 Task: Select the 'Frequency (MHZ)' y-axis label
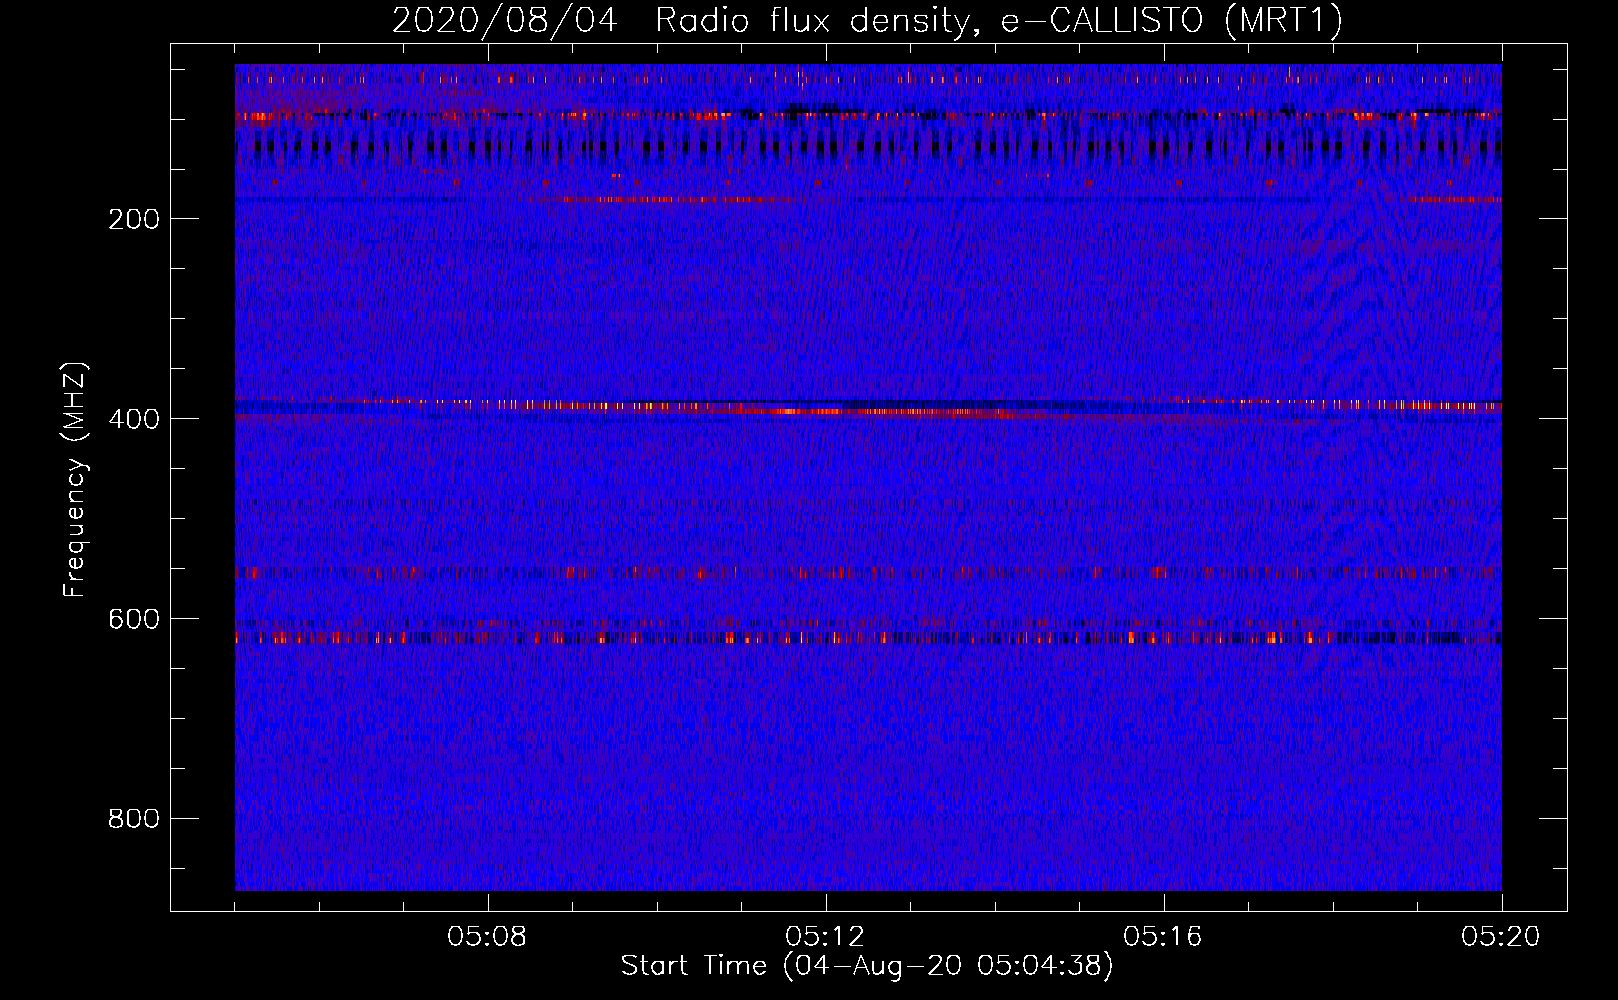[x=75, y=479]
